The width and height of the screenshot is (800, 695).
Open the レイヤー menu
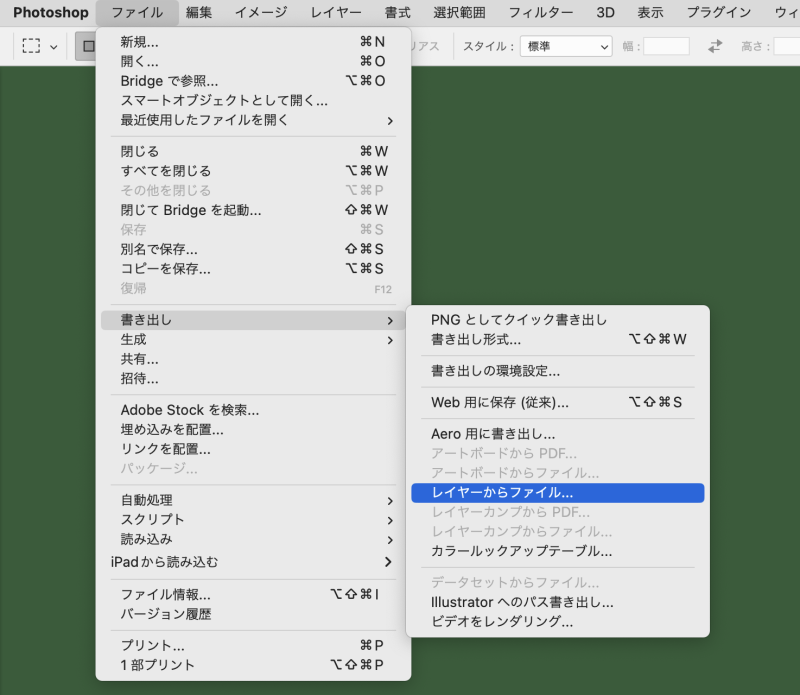pyautogui.click(x=335, y=12)
